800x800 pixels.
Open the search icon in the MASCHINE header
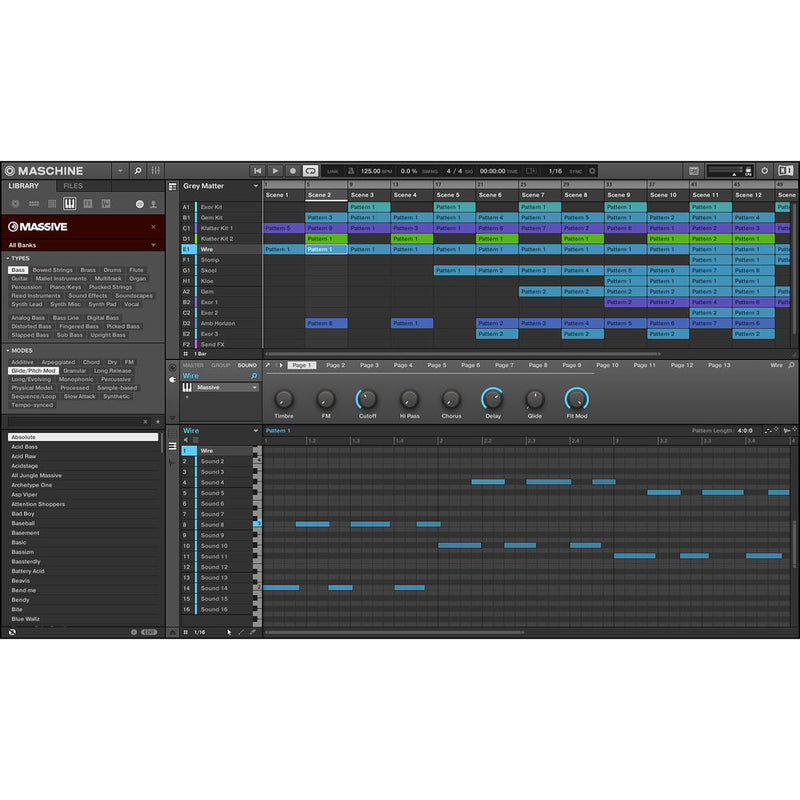coord(139,170)
